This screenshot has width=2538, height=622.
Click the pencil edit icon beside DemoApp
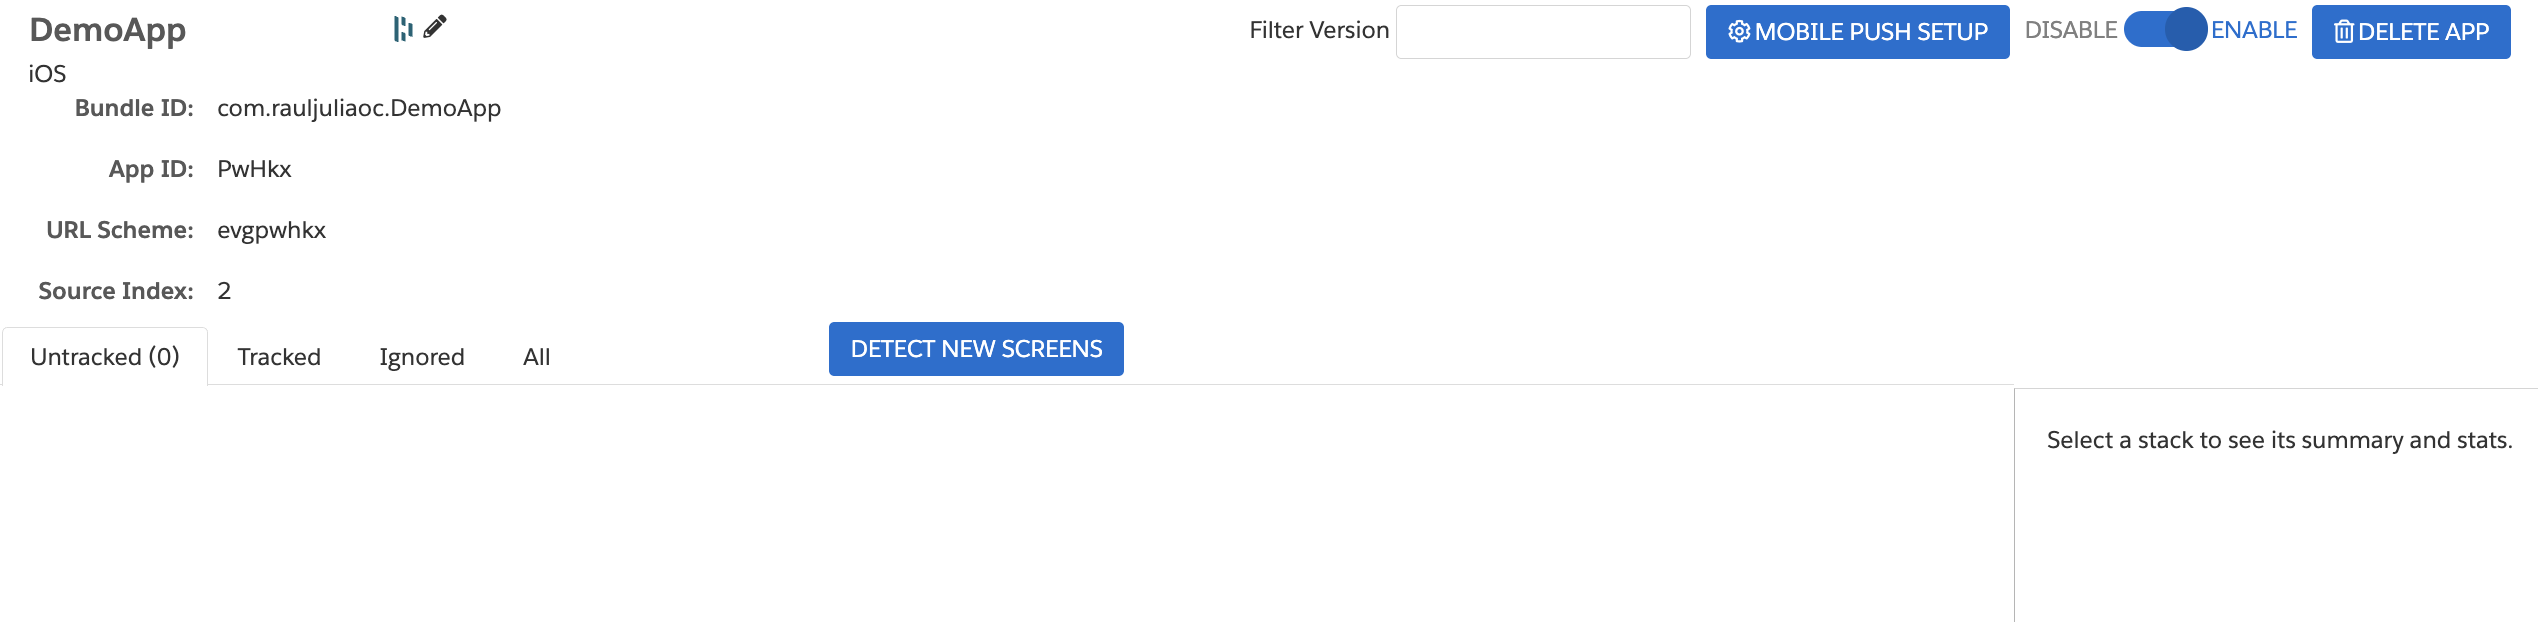coord(435,28)
